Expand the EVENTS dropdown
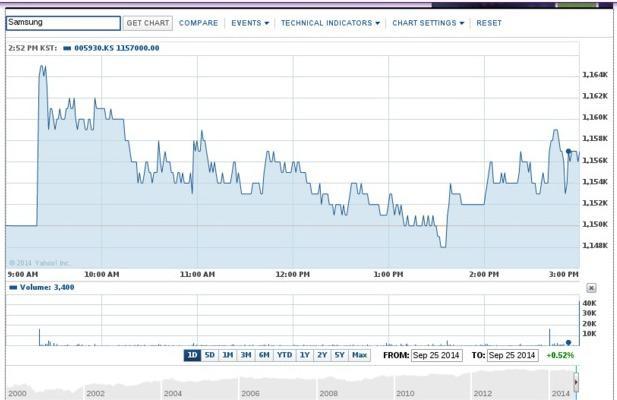This screenshot has width=617, height=400. 250,23
